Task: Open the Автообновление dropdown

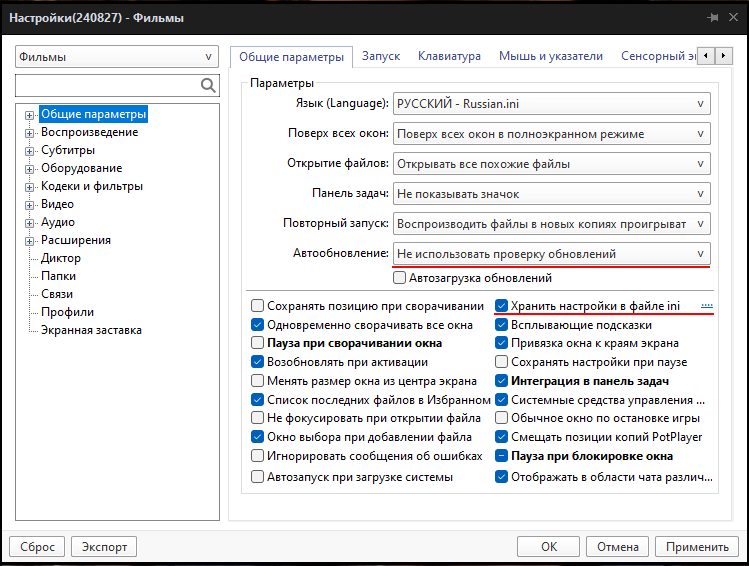Action: (x=551, y=254)
